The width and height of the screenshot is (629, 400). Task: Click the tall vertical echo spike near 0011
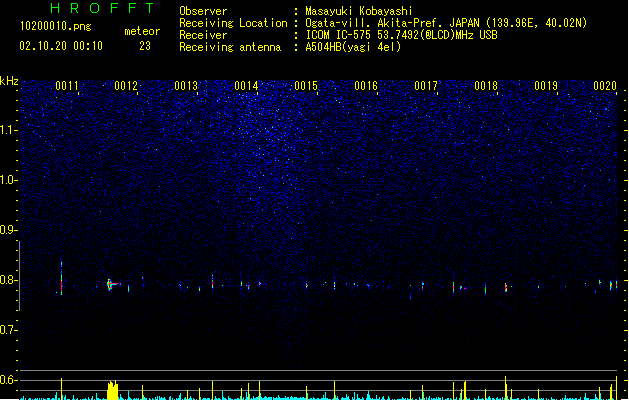[x=61, y=278]
